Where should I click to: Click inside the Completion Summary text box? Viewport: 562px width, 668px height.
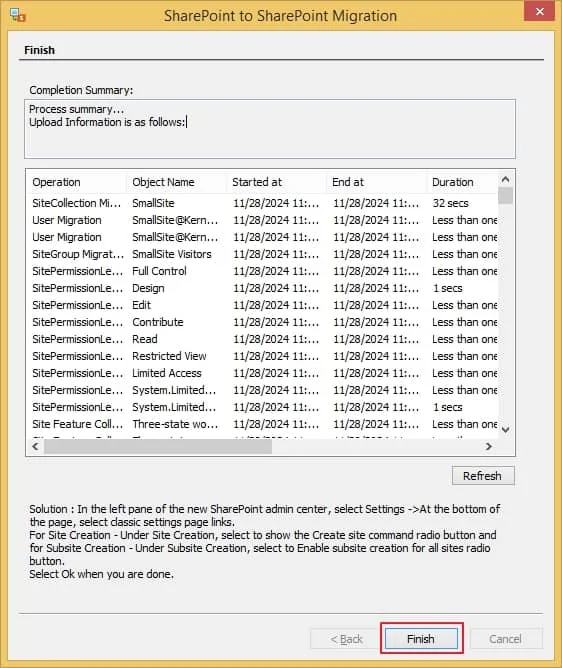click(270, 129)
